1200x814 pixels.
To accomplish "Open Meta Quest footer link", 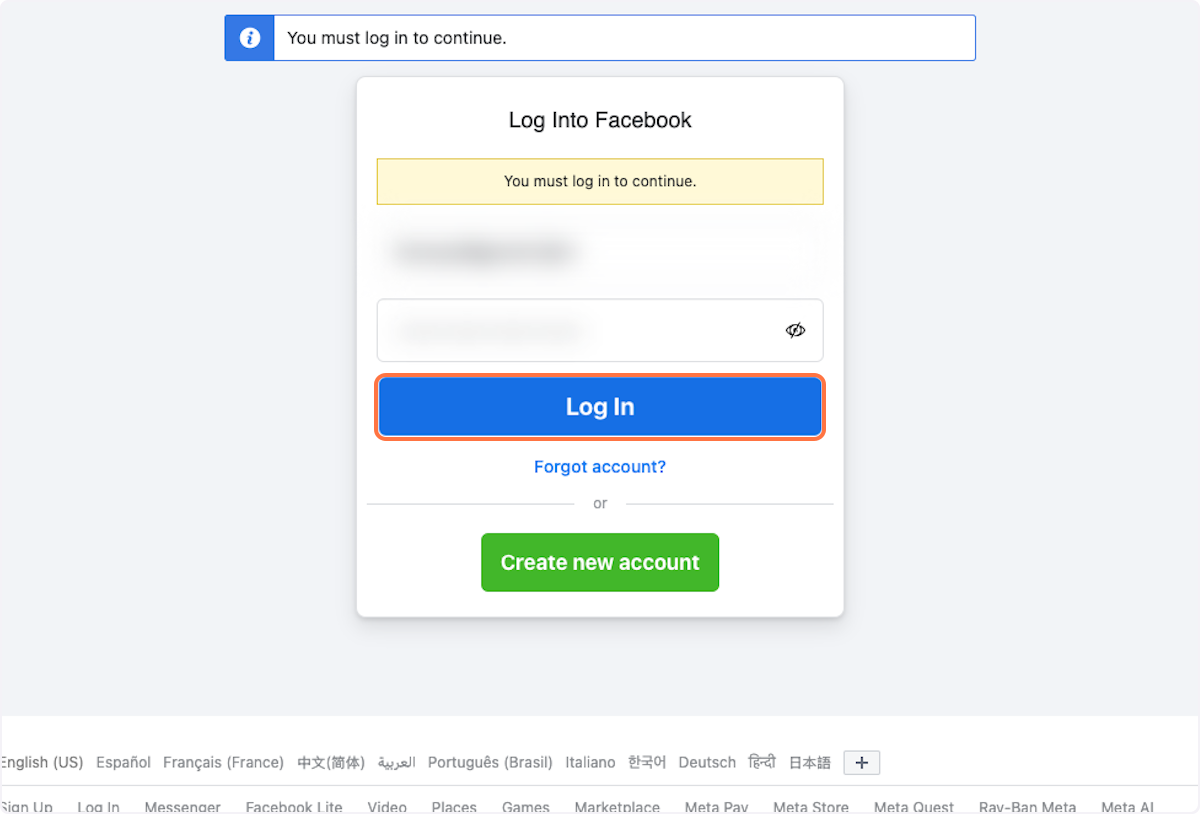I will pos(914,807).
